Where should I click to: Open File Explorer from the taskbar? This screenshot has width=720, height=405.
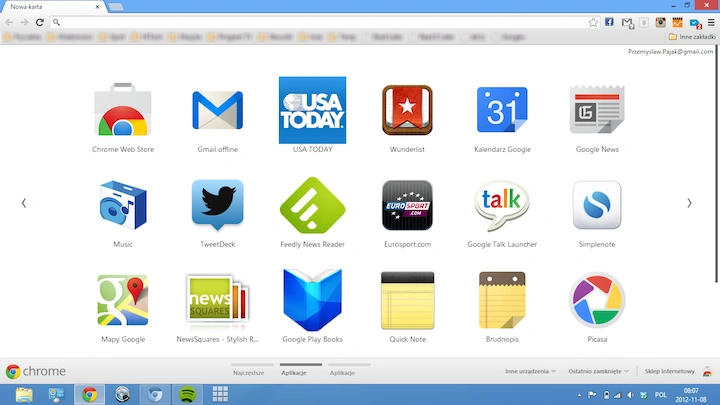pos(24,394)
